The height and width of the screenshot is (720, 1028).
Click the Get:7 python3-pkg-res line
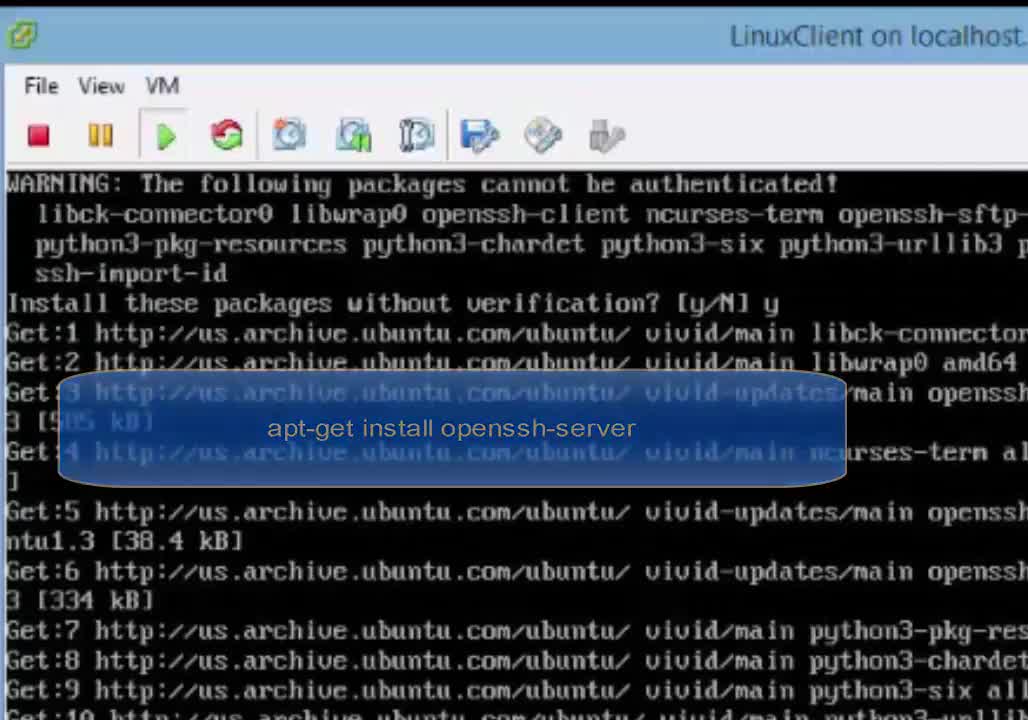(x=517, y=631)
